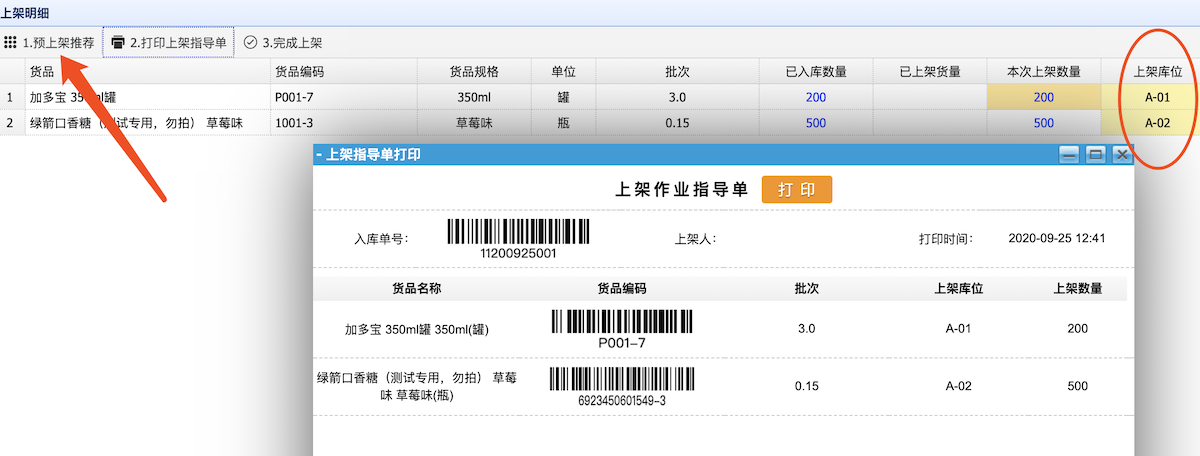The height and width of the screenshot is (456, 1200).
Task: Click the 上架库位 header in main grid
Action: [x=1158, y=71]
